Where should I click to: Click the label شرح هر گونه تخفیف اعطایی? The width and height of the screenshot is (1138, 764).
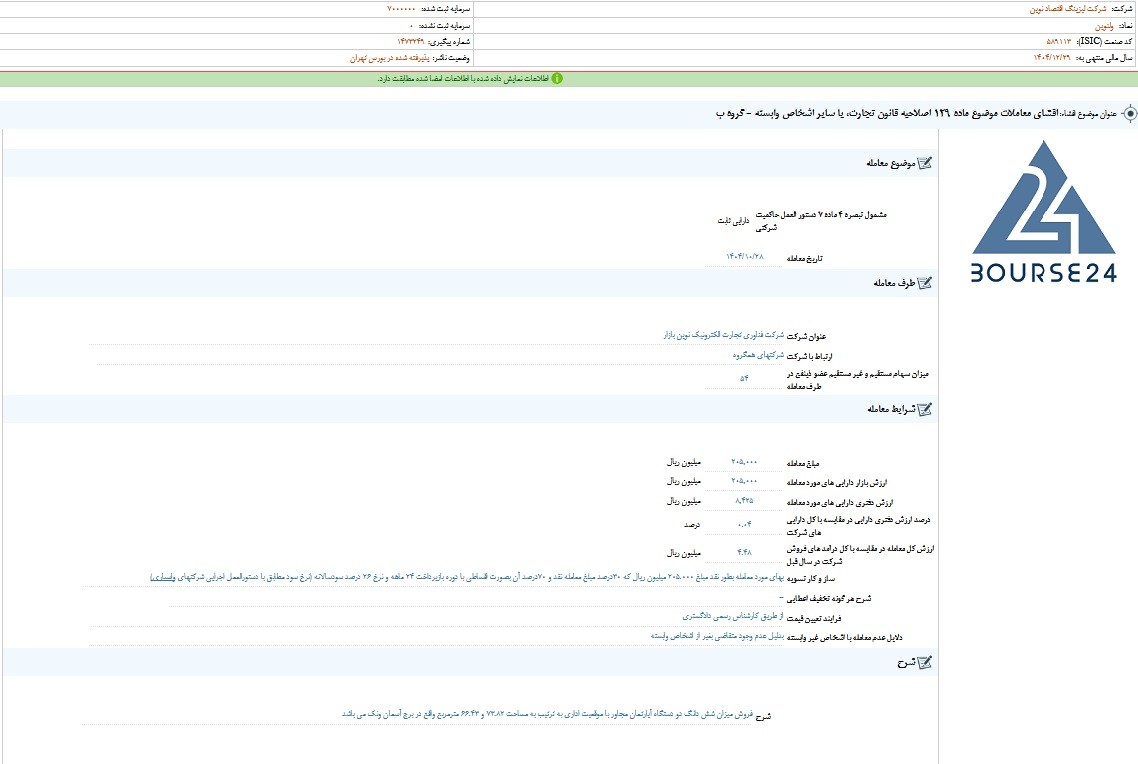829,599
